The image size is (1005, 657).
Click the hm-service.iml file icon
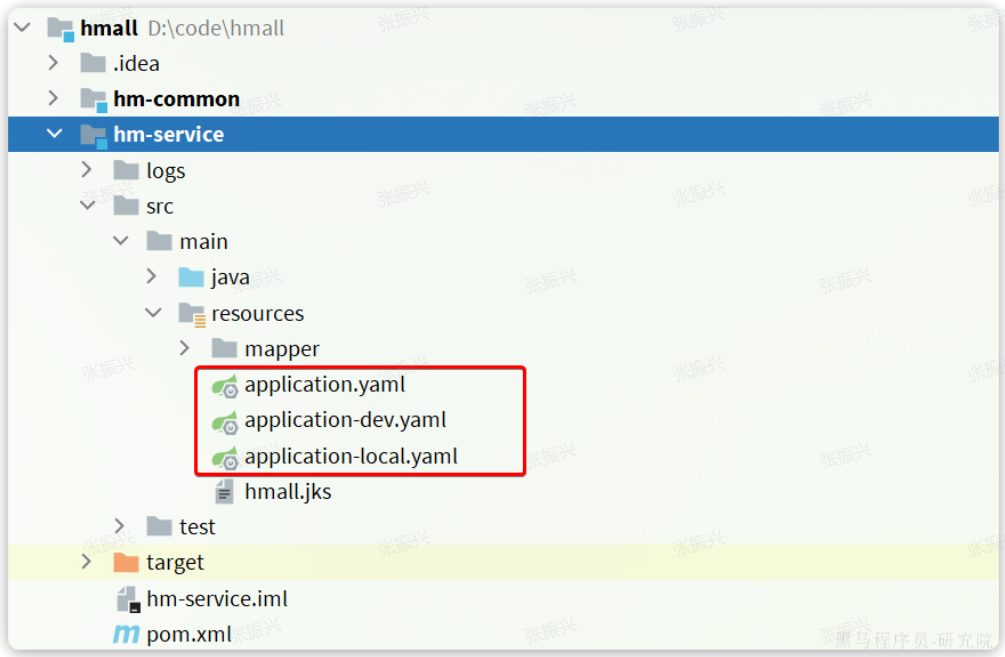tap(128, 599)
